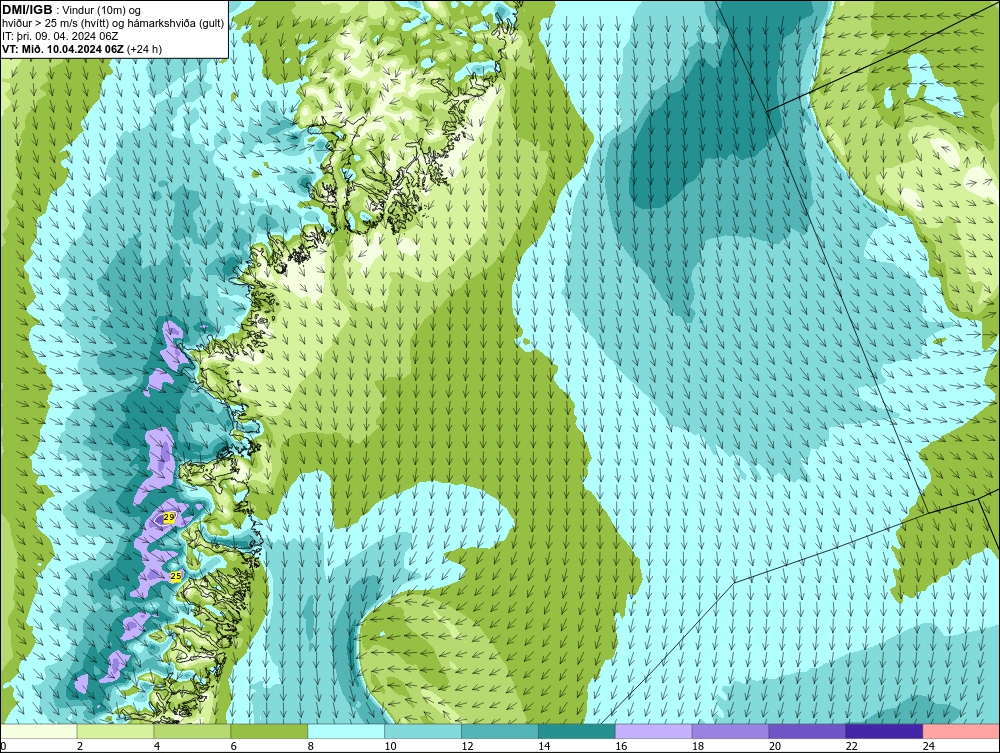Pick the 6–8 m/s olive green swatch

point(269,731)
